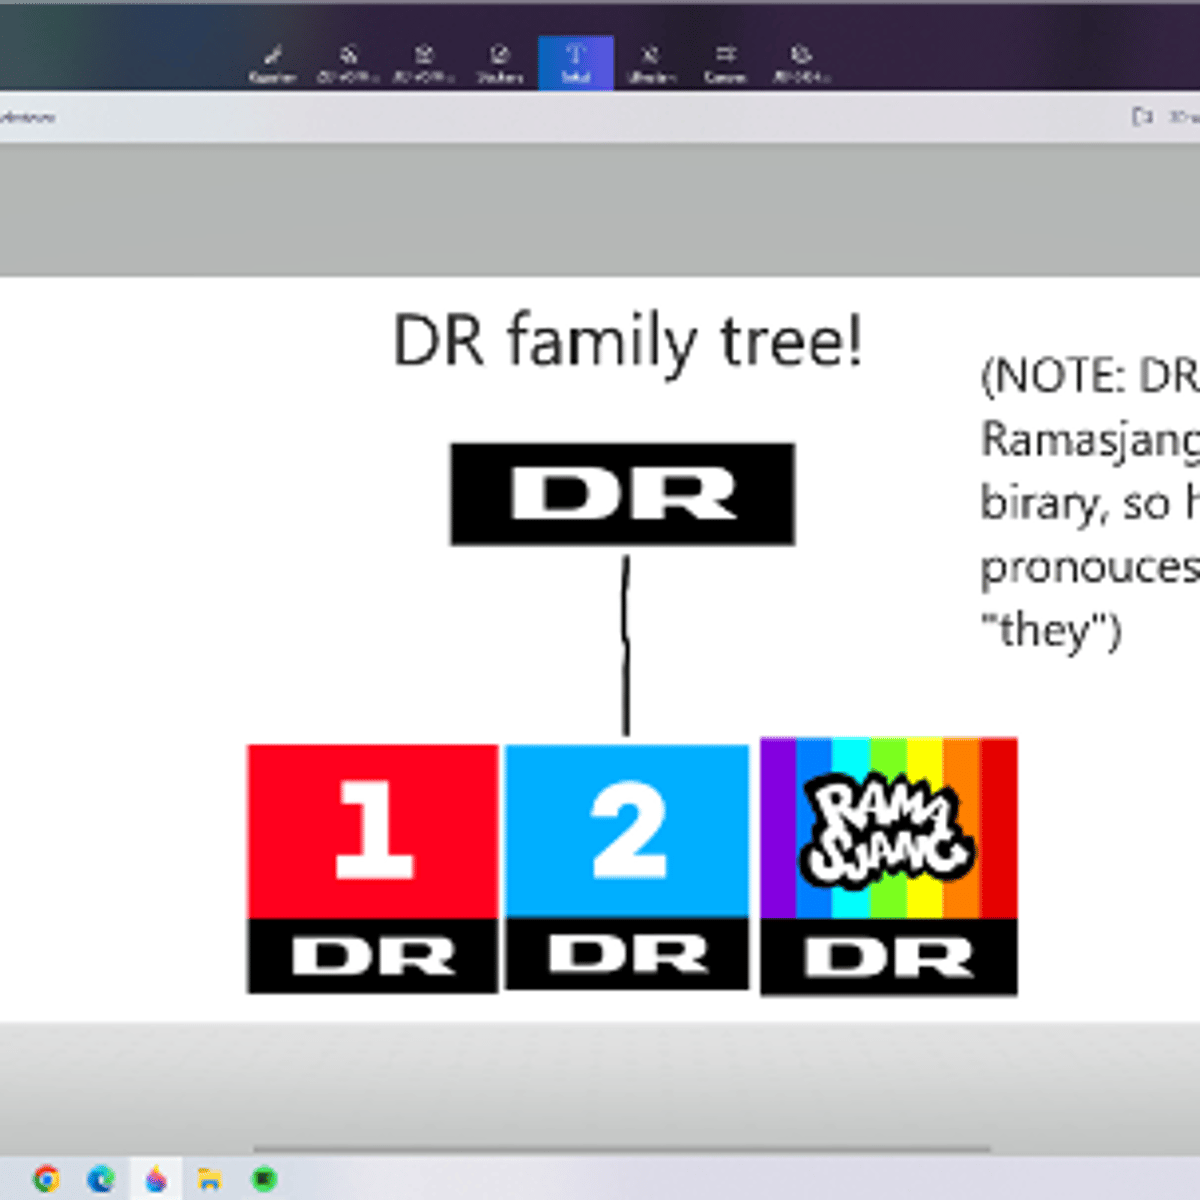Click the horizontal scrollbar at canvas bottom
Viewport: 1200px width, 1200px height.
pos(622,1149)
